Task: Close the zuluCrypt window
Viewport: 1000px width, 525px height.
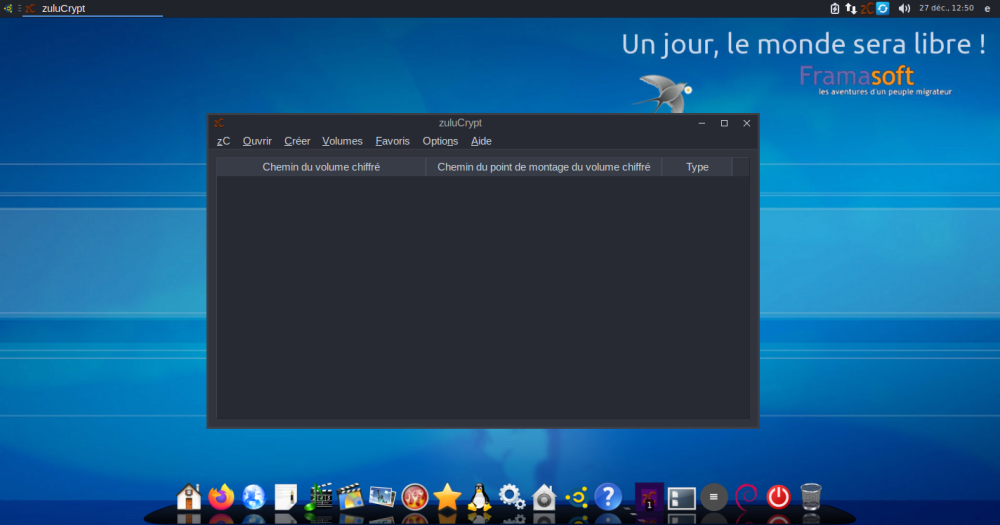Action: 746,123
